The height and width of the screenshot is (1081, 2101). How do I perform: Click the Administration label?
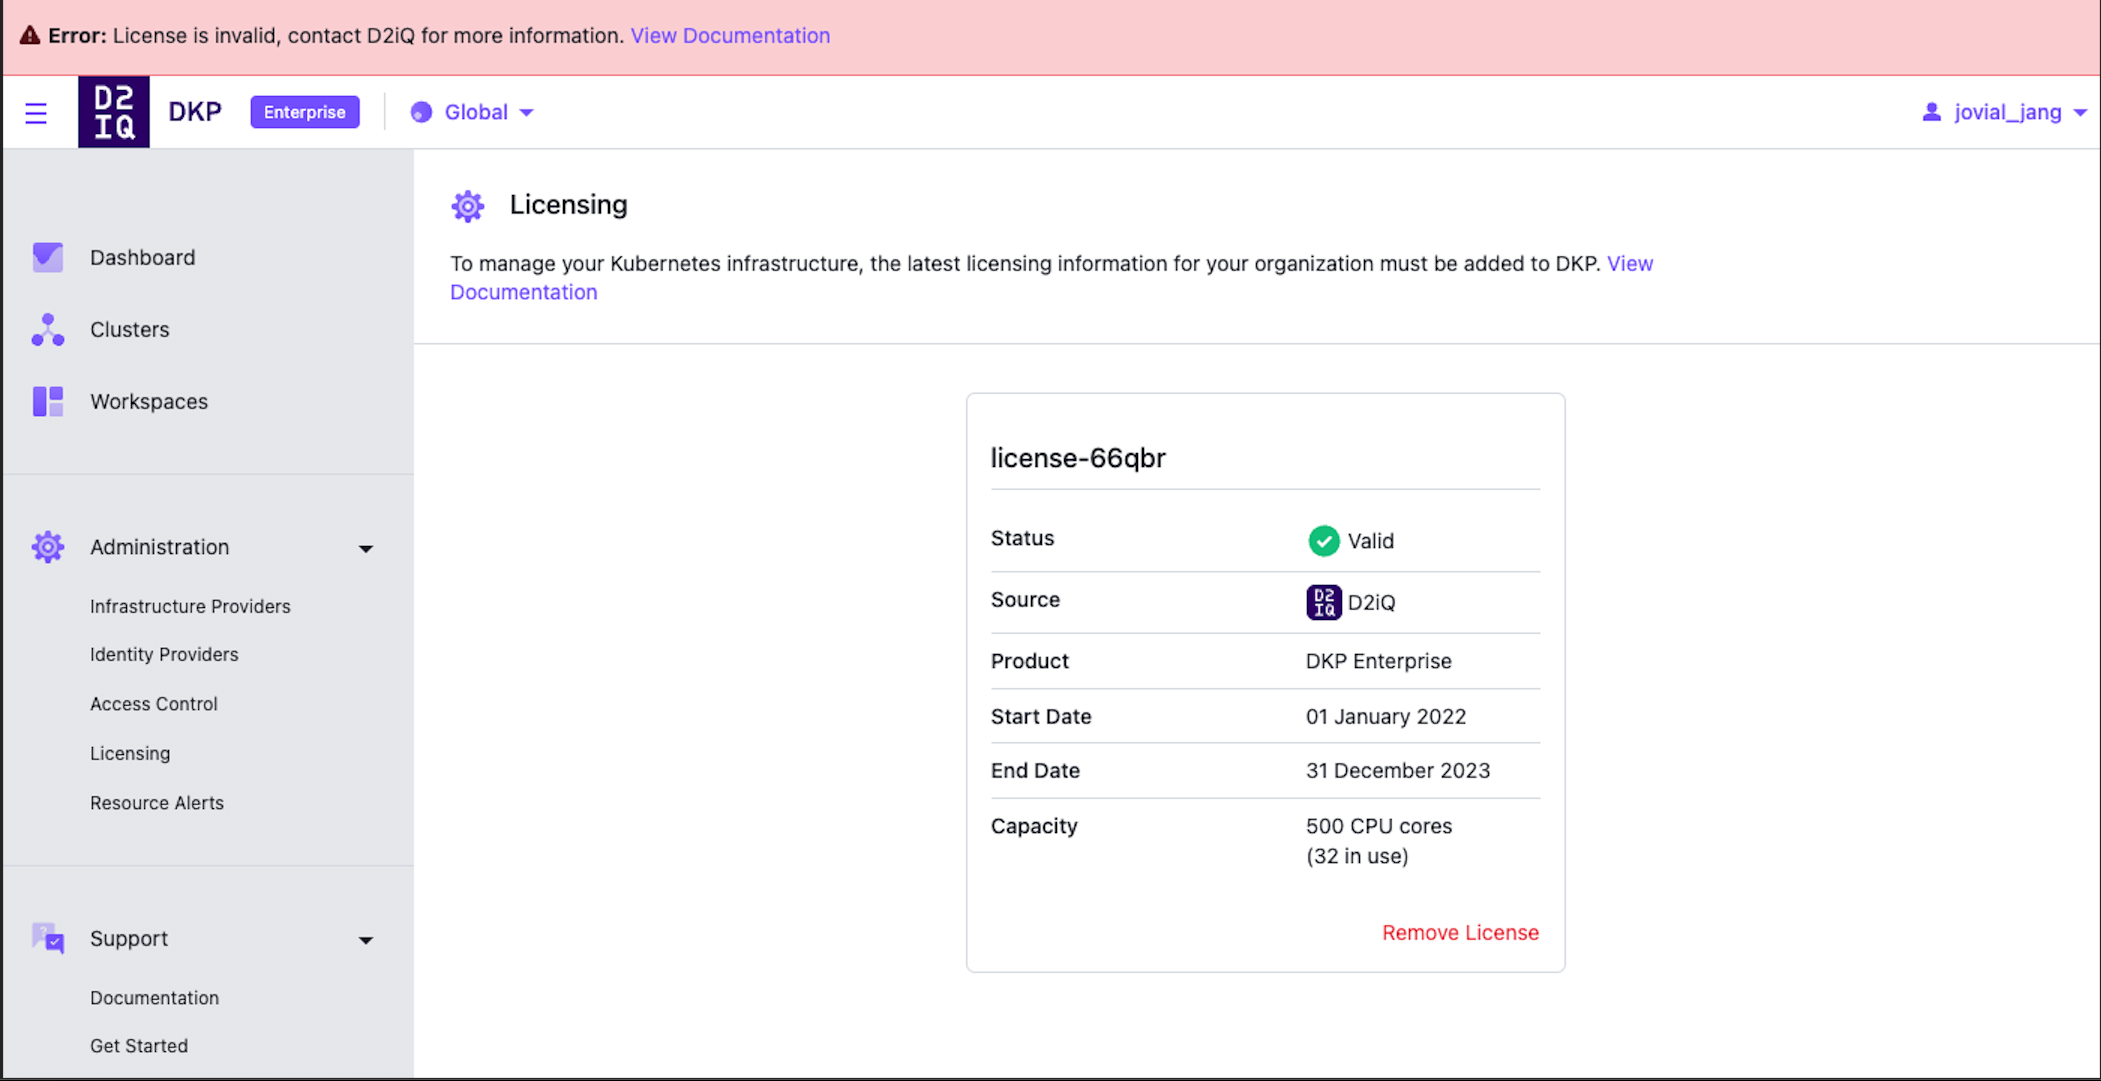[159, 547]
